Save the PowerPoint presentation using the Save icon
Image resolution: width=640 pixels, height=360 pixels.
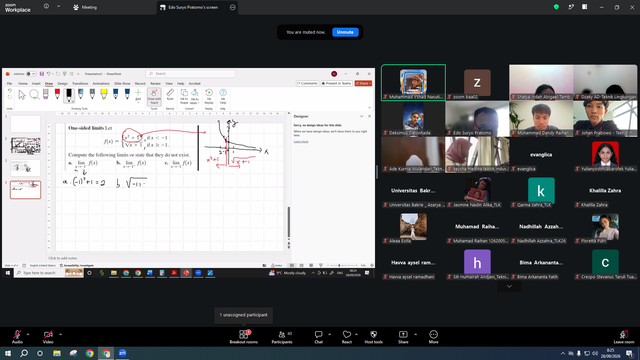point(42,74)
